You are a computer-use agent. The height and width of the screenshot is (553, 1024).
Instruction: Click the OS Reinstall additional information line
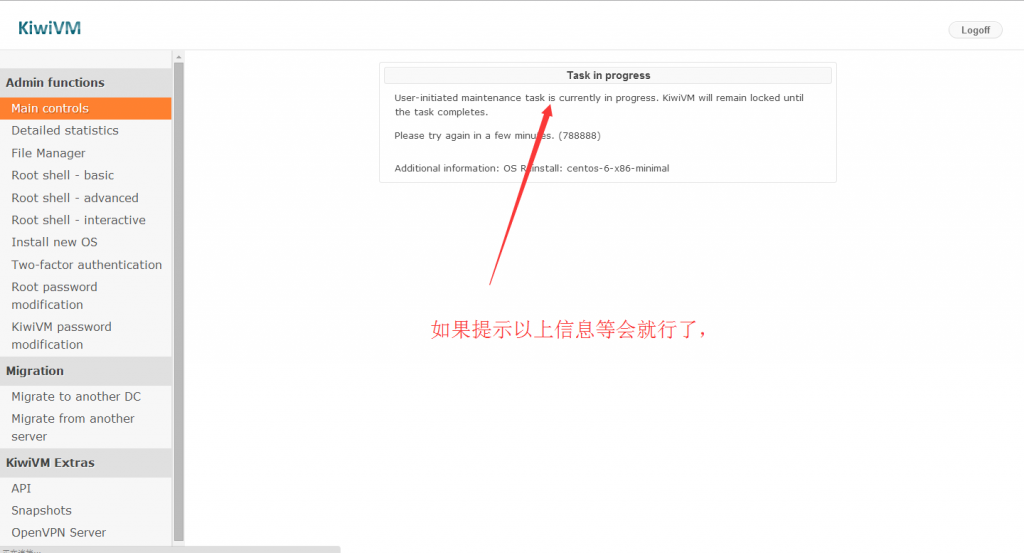point(532,168)
